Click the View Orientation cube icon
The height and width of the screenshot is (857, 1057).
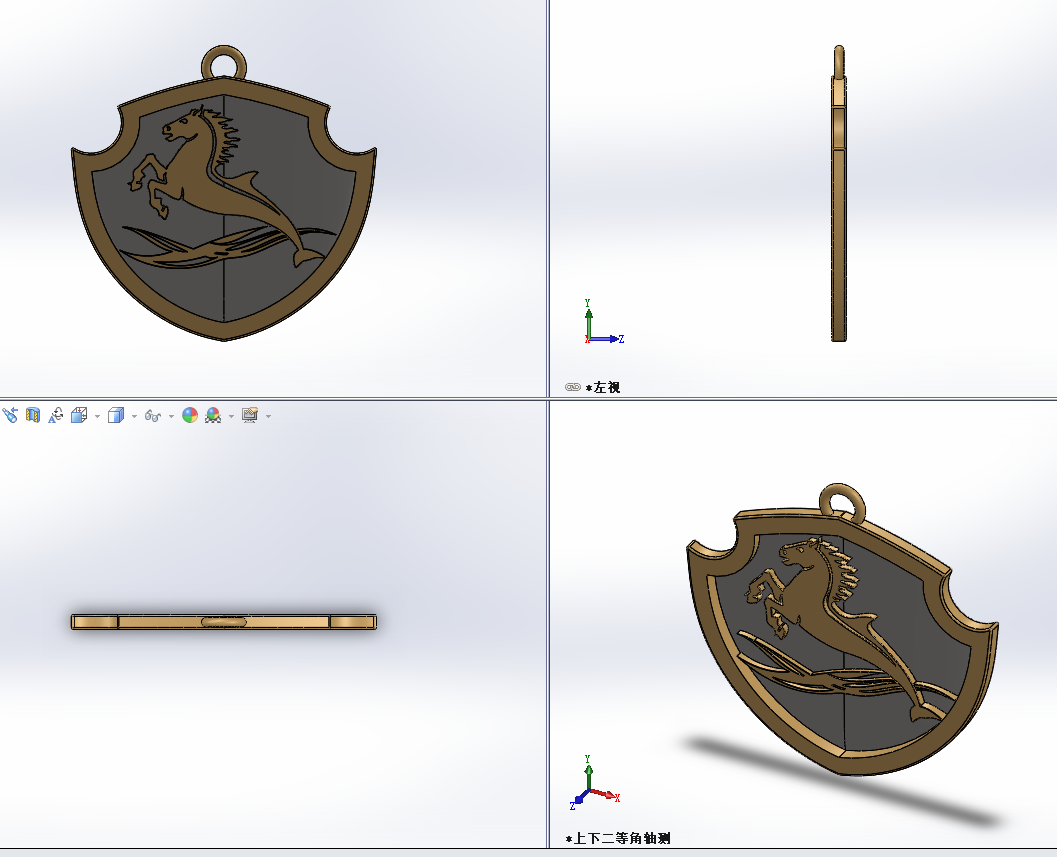[79, 415]
